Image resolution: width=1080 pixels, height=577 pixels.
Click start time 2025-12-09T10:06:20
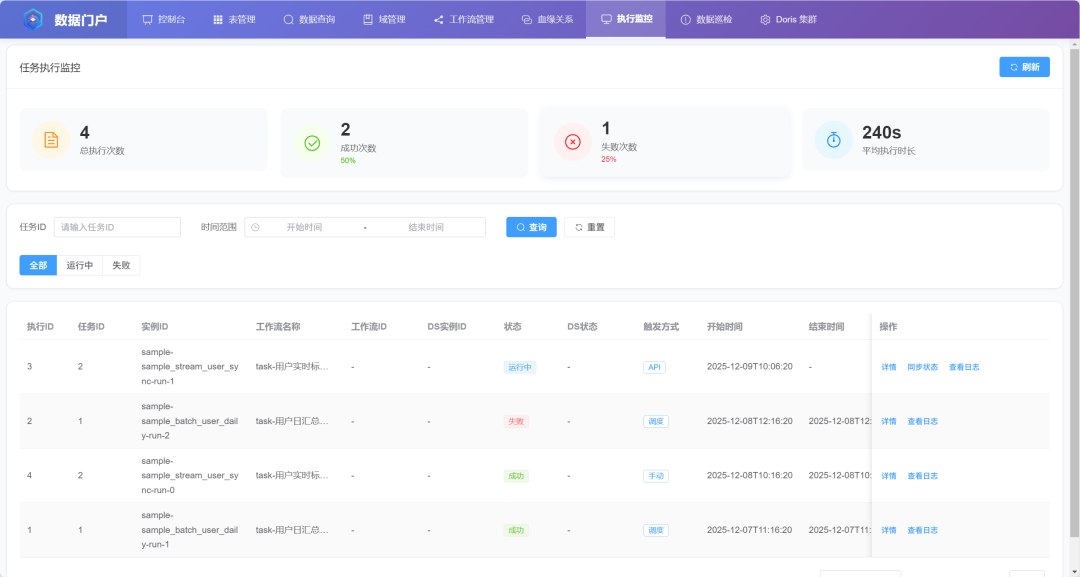[x=749, y=367]
